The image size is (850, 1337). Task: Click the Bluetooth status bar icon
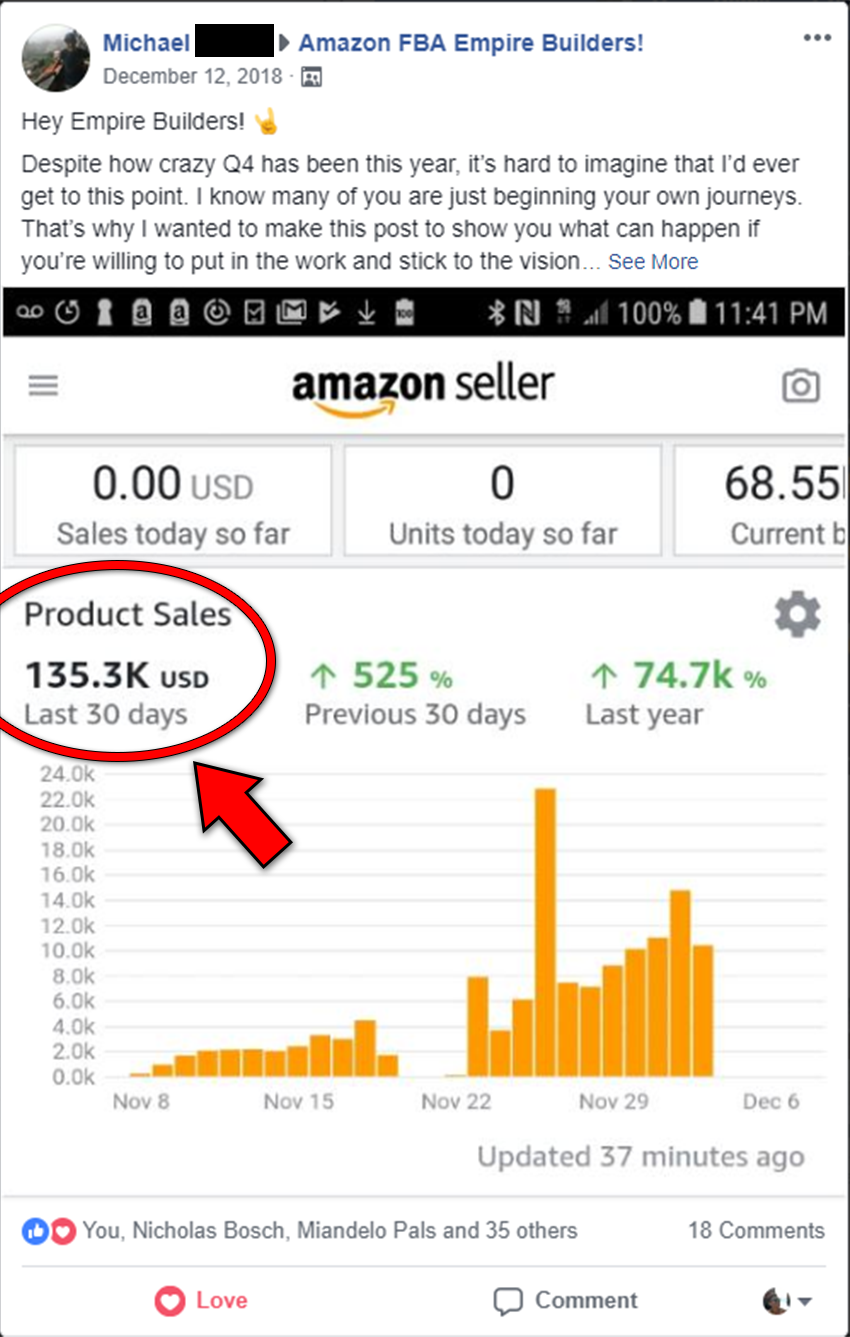coord(496,314)
